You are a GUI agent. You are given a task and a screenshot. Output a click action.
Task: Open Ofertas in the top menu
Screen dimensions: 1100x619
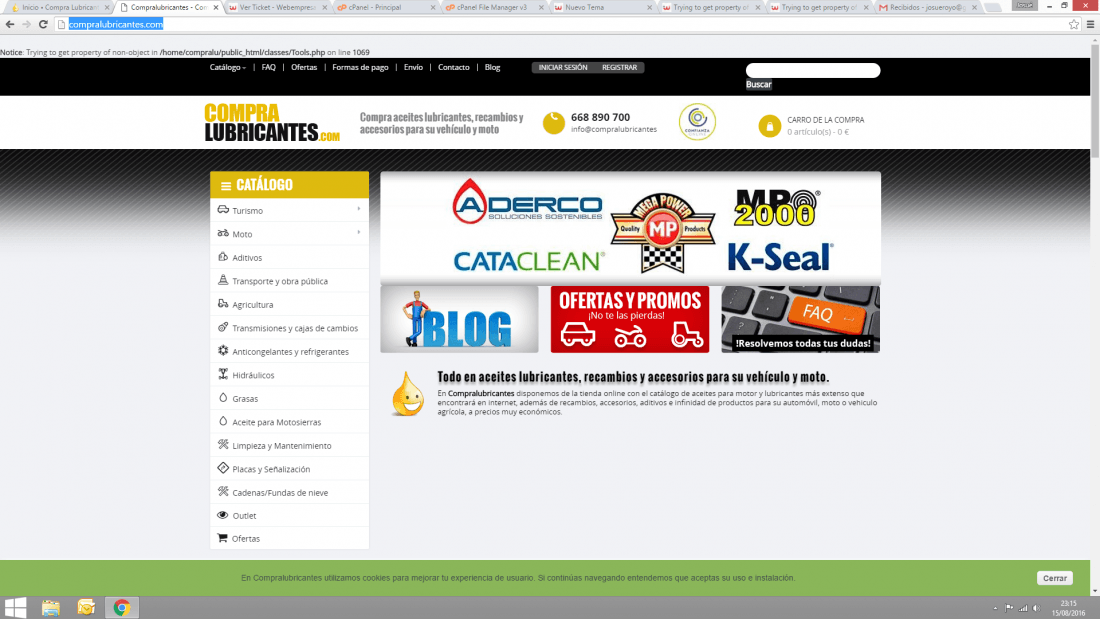304,67
